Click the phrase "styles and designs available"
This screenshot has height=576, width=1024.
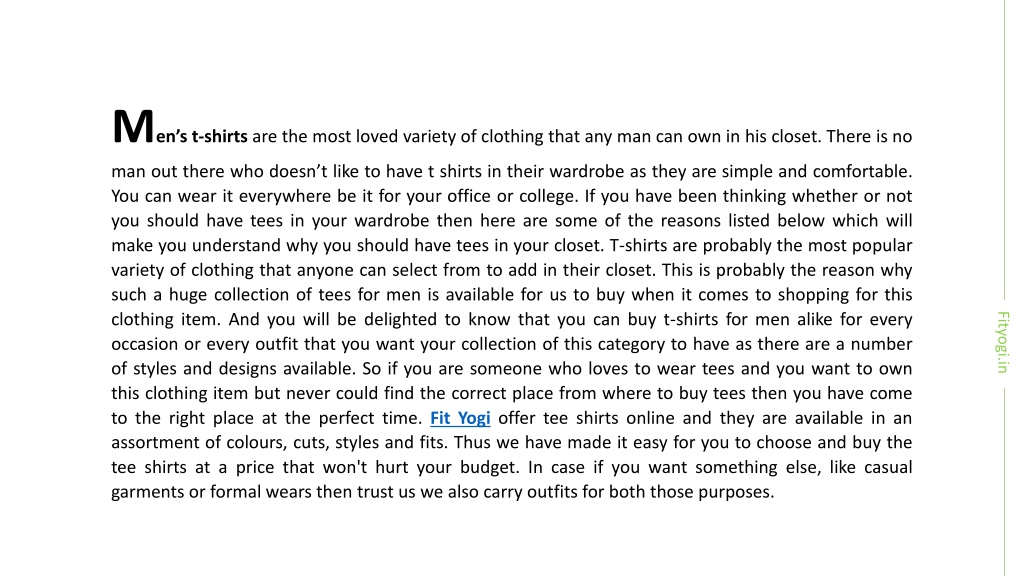pyautogui.click(x=243, y=368)
